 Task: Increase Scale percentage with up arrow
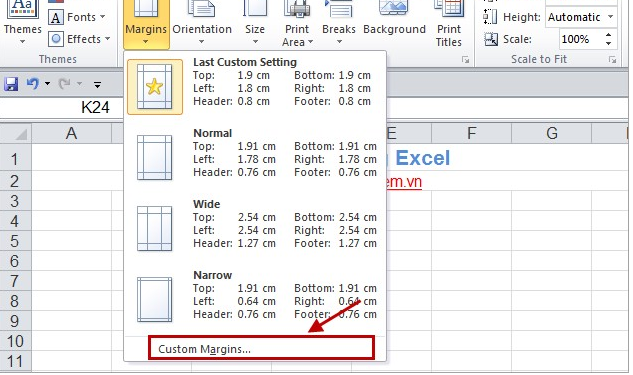tap(608, 35)
